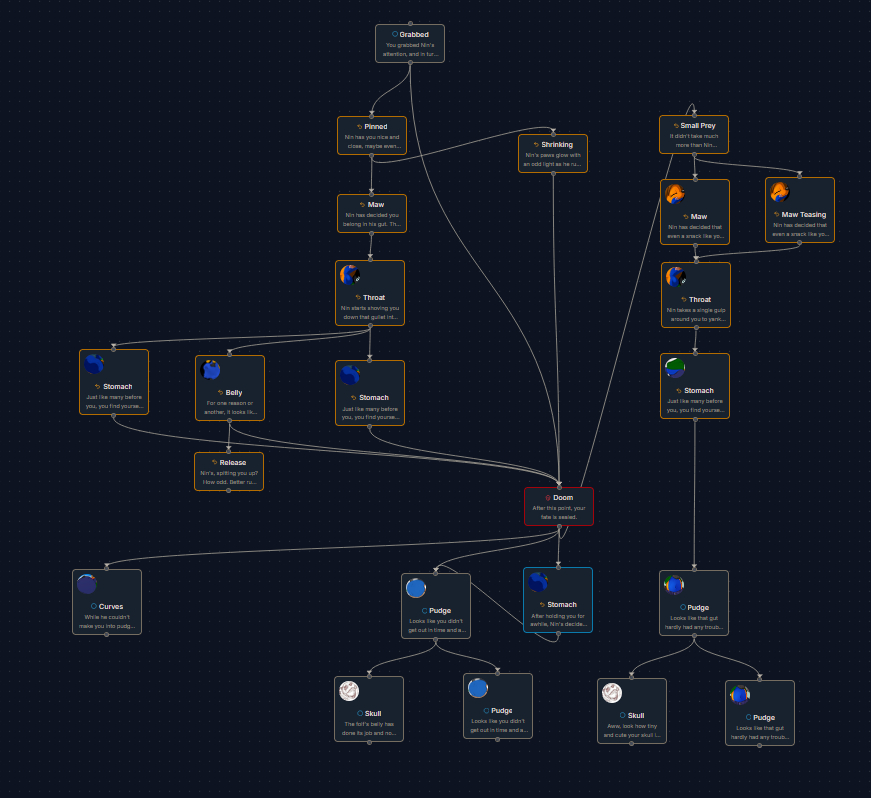Click avatar icon in blue-bordered Stomach node
This screenshot has height=798, width=871.
pos(538,582)
